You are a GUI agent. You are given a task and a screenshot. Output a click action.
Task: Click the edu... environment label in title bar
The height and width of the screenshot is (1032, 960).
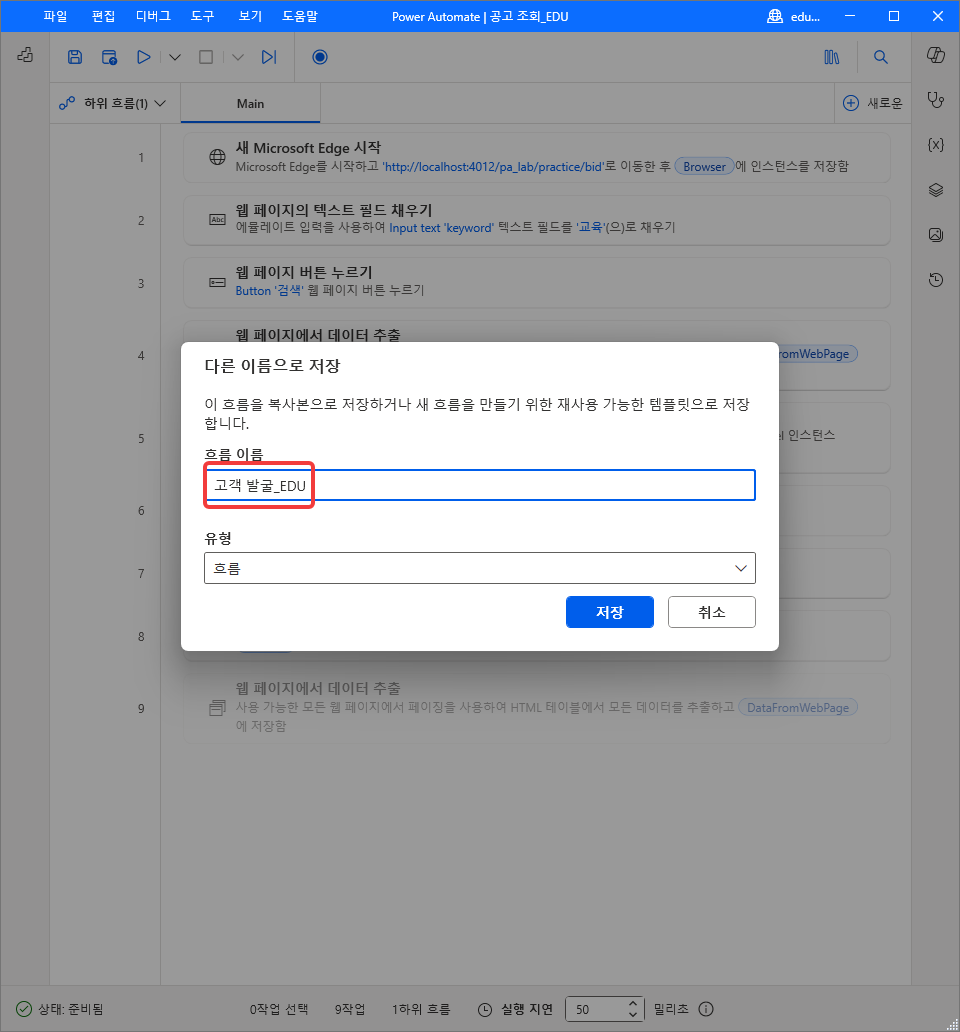click(805, 17)
